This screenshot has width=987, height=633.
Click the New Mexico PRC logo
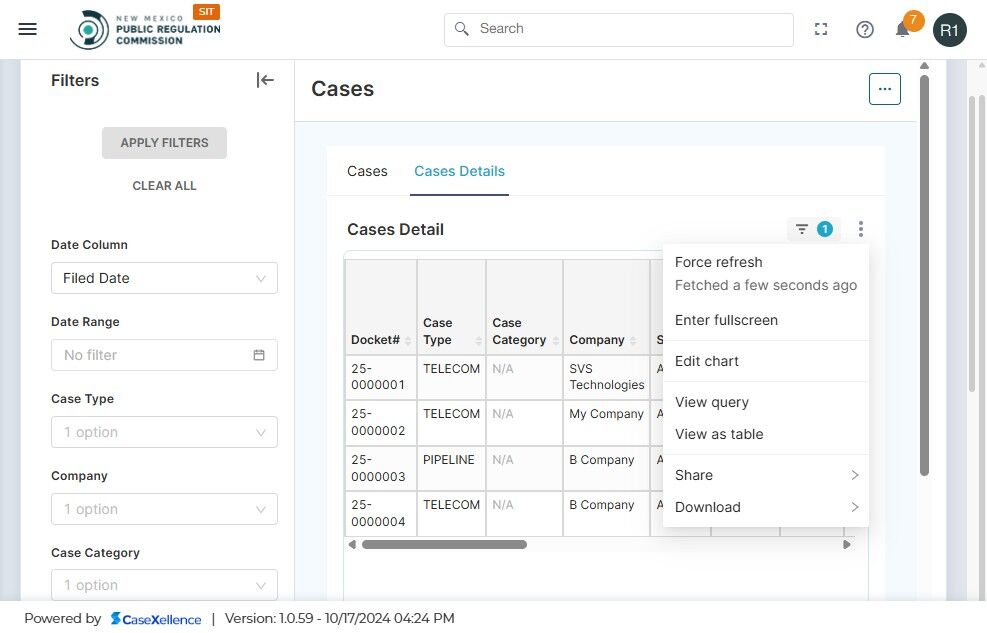coord(145,30)
